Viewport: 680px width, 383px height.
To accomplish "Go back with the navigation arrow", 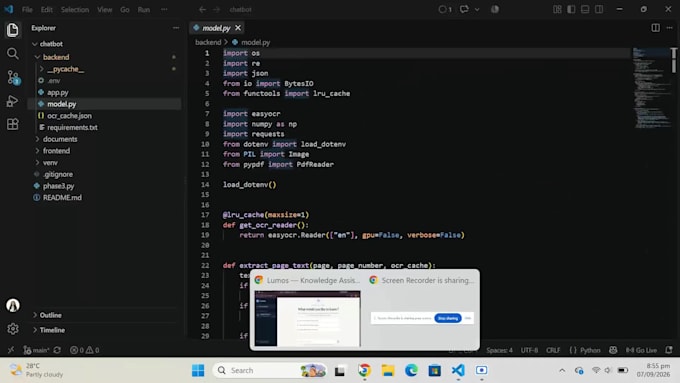I will coord(202,9).
